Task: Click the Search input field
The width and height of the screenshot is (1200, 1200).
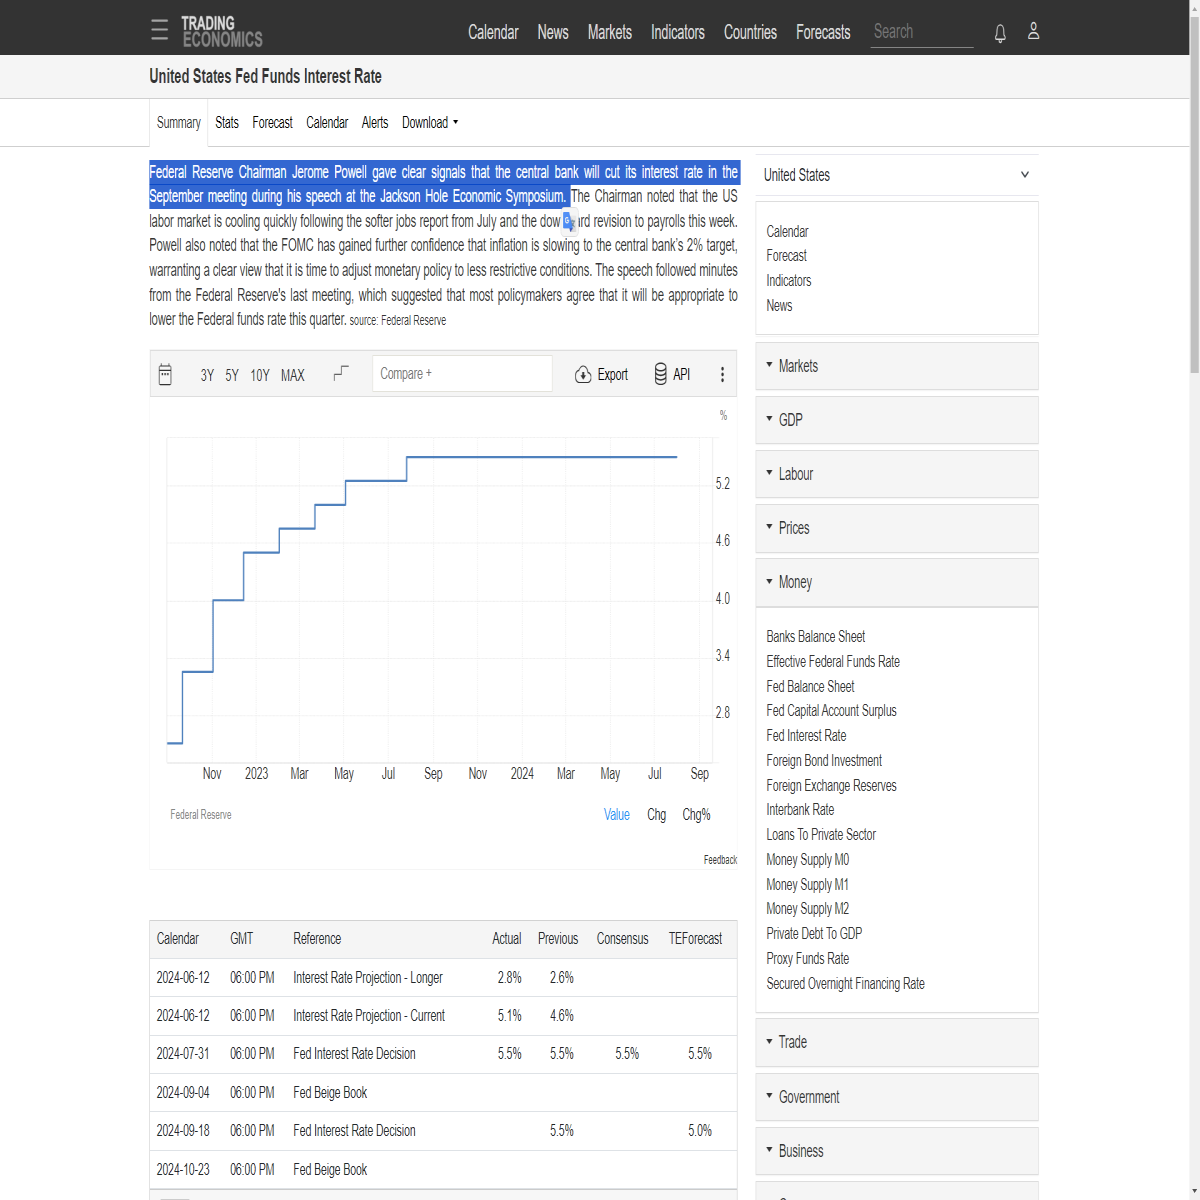Action: point(921,32)
